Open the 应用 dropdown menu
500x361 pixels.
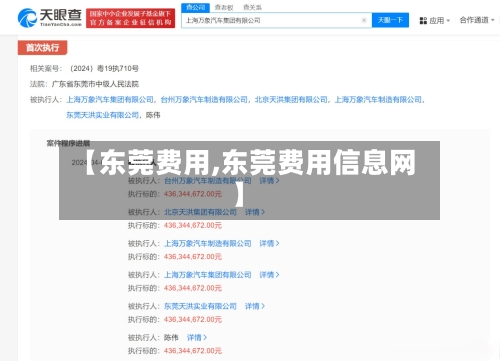point(439,21)
